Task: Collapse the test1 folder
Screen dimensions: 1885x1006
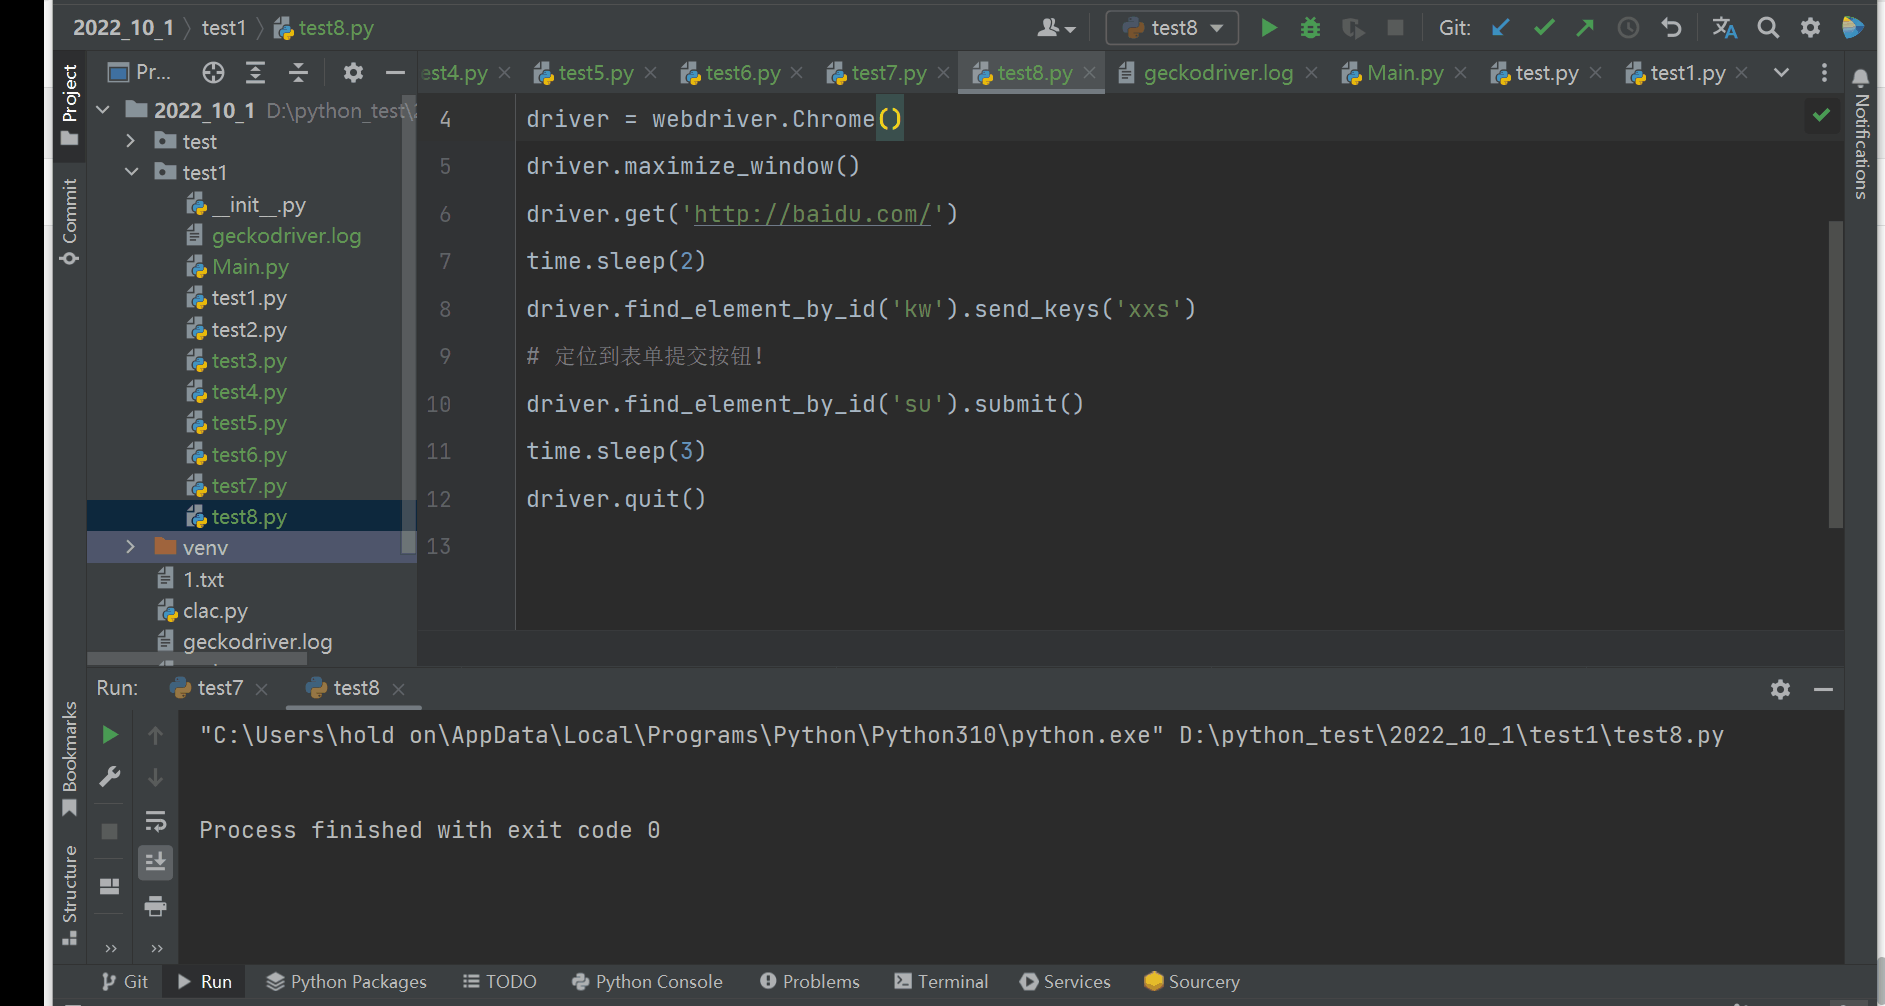Action: [131, 172]
